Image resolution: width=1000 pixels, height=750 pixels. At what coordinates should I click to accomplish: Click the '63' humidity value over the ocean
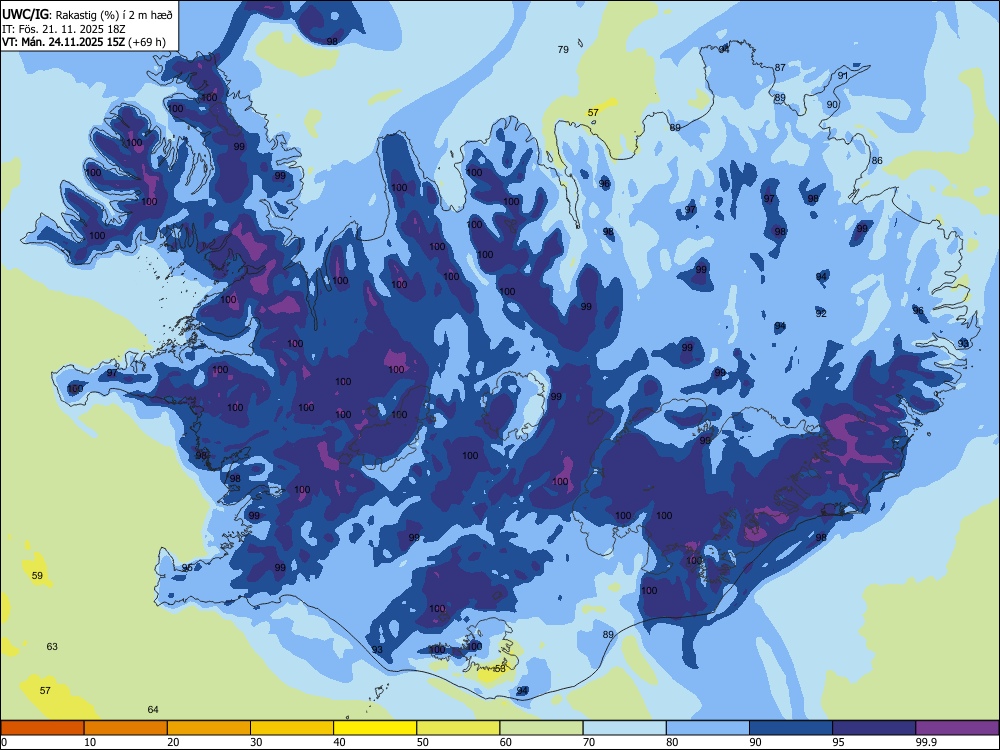coord(52,646)
